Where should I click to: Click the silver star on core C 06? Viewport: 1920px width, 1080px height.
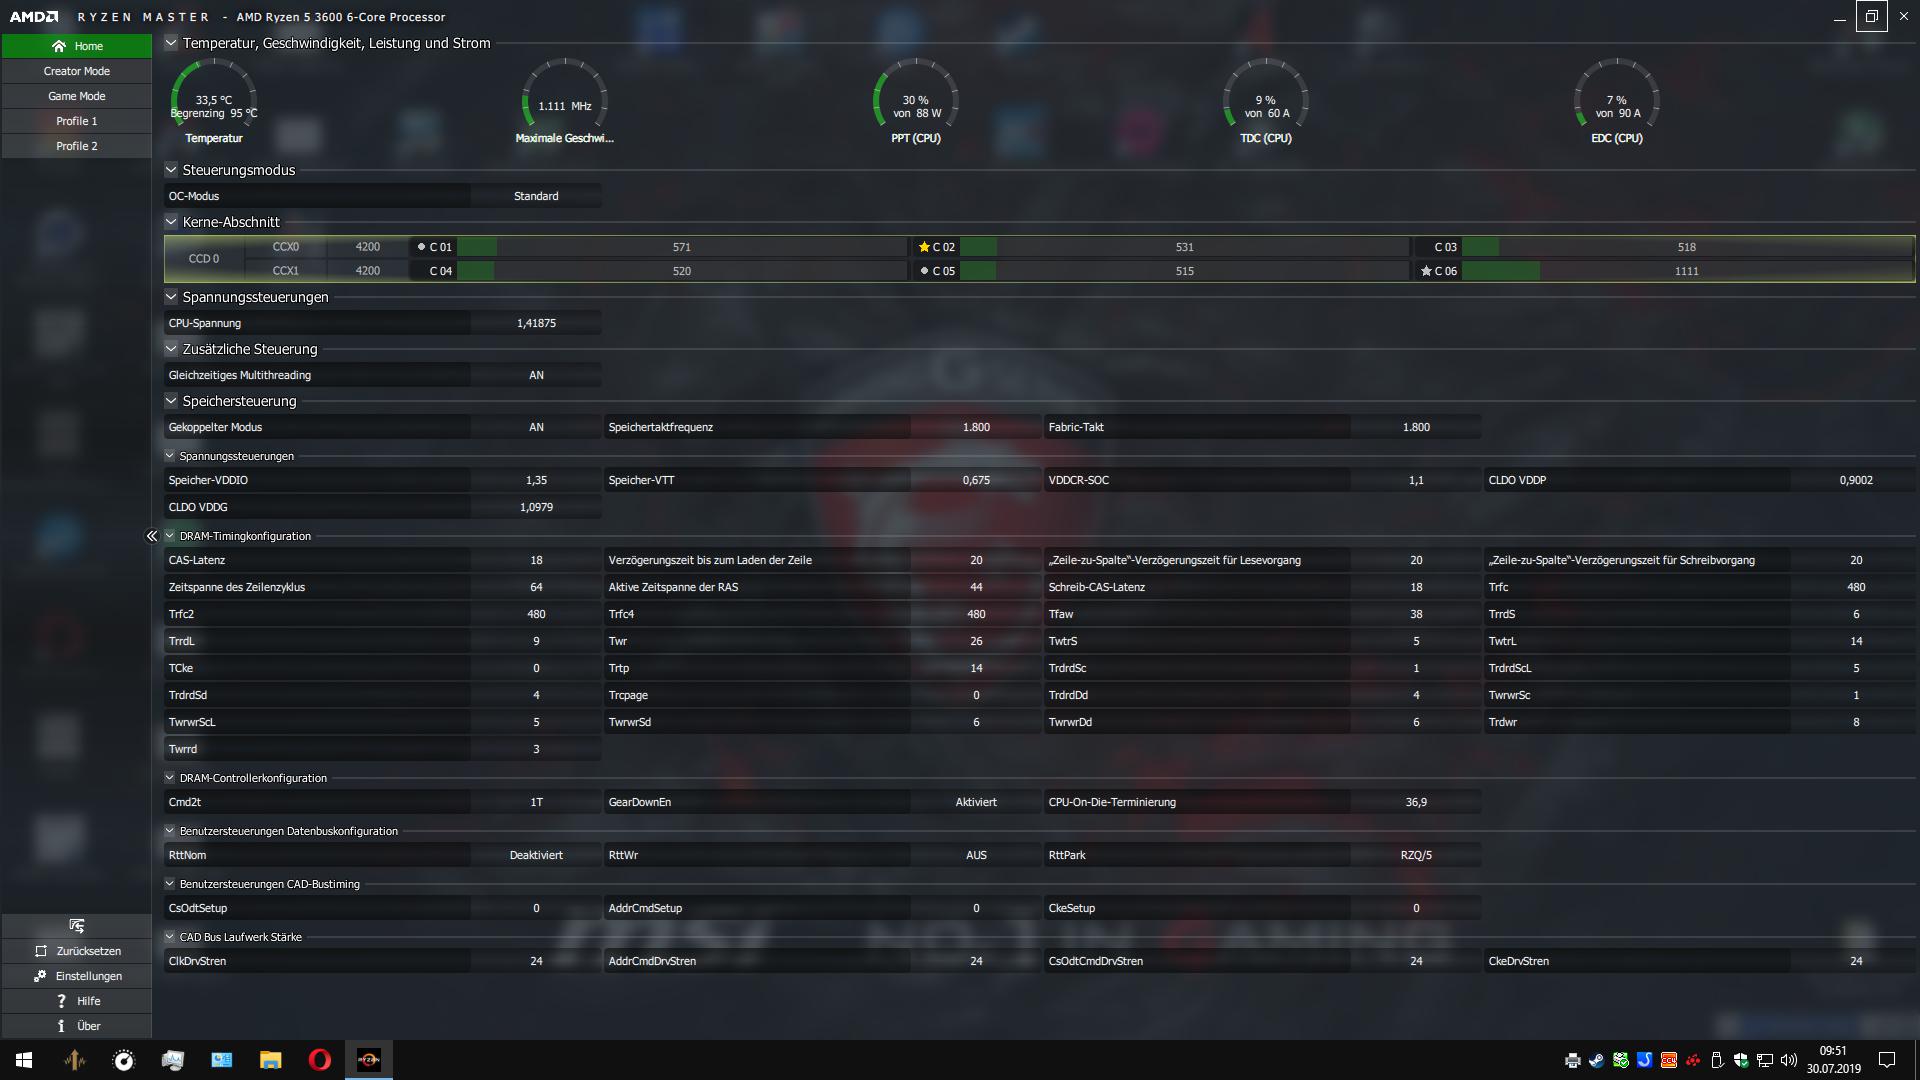point(1426,271)
